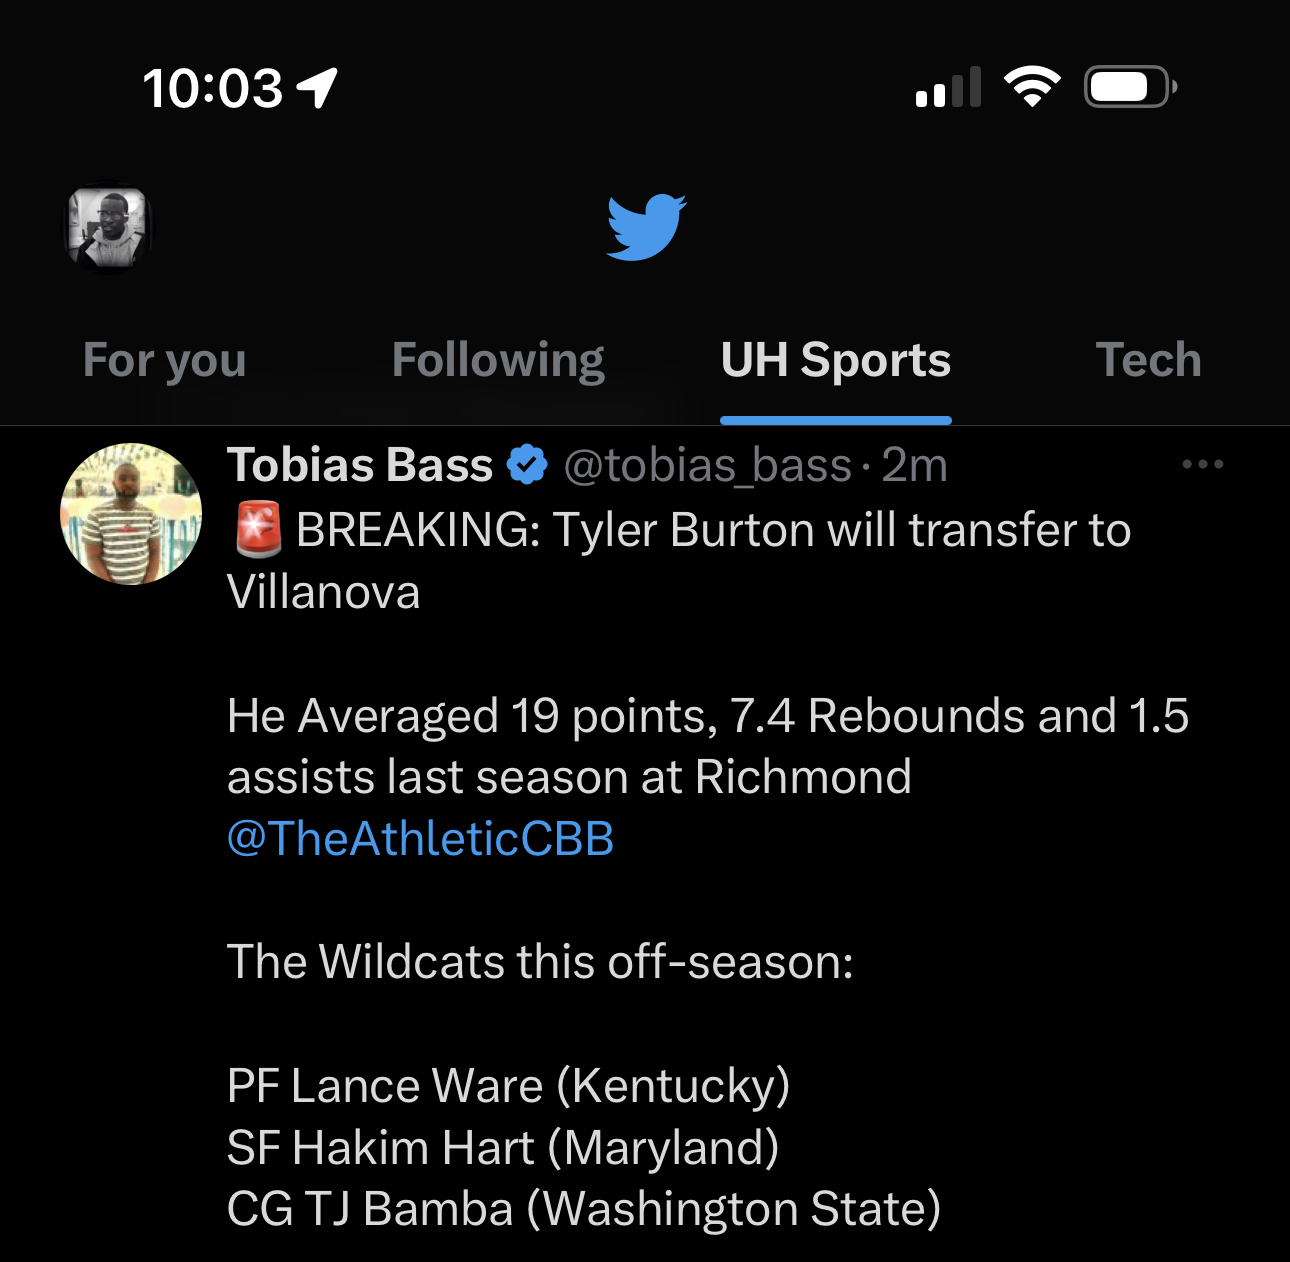Tap the battery indicator icon
This screenshot has height=1262, width=1290.
coord(1130,87)
